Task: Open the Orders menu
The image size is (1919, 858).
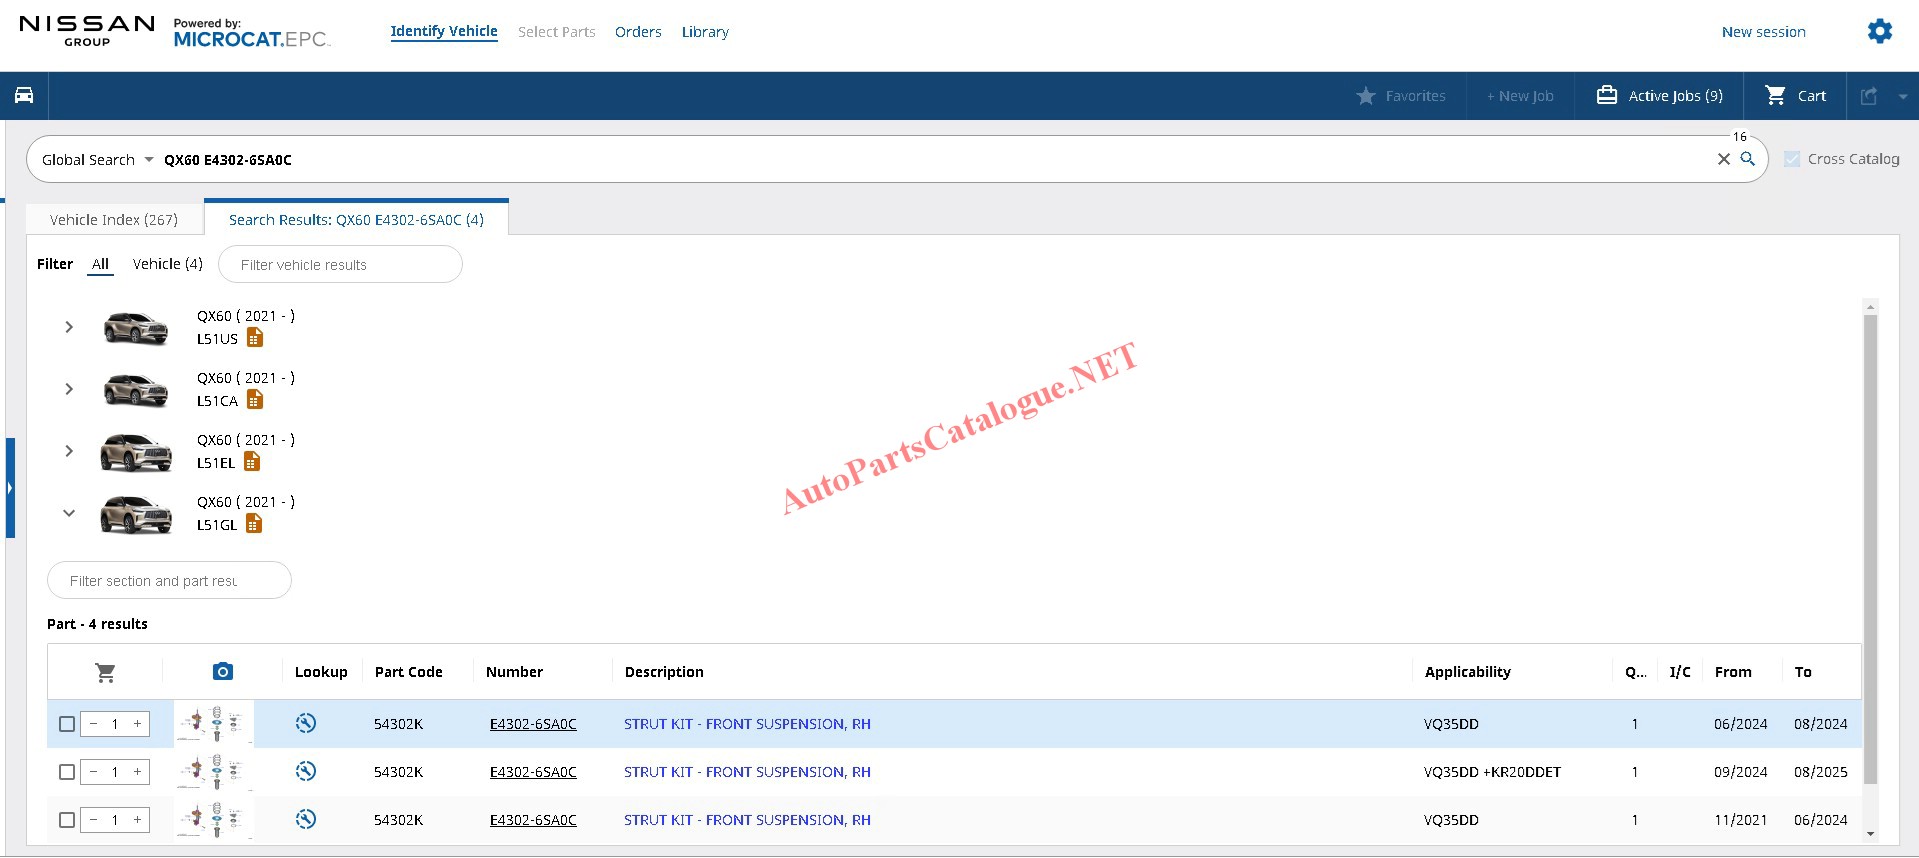Action: [x=638, y=32]
